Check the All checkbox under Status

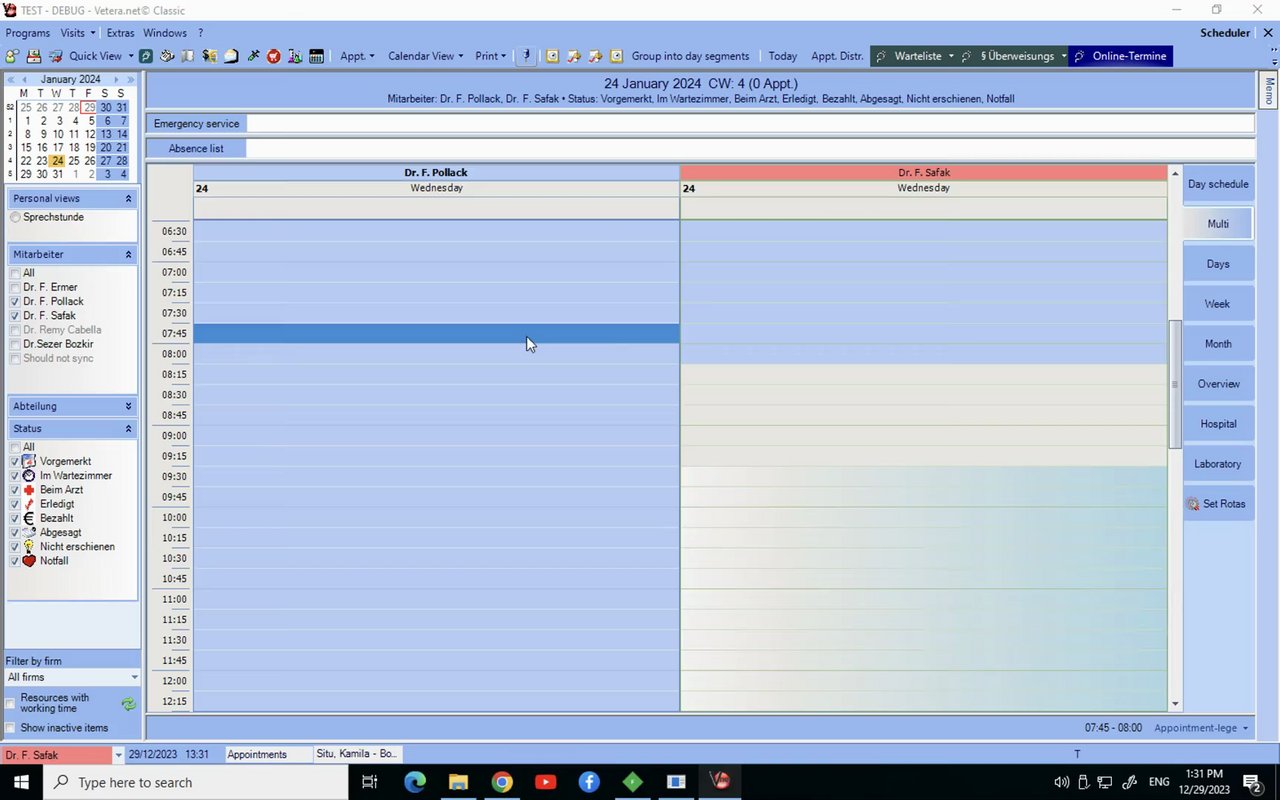tap(15, 447)
